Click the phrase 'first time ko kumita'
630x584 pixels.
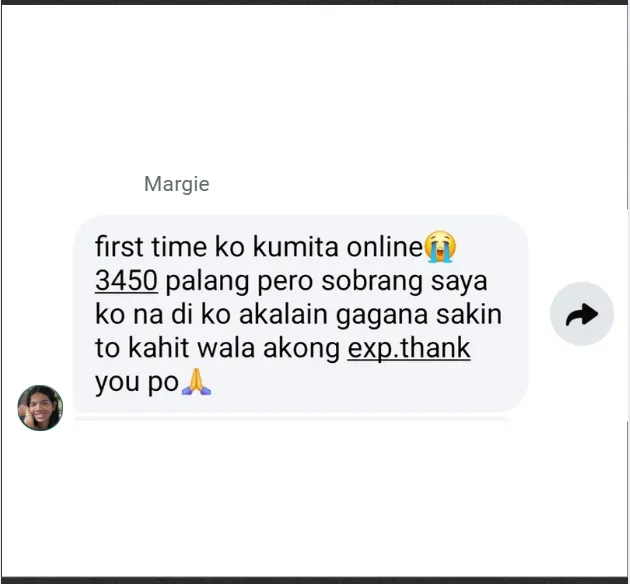pyautogui.click(x=217, y=247)
